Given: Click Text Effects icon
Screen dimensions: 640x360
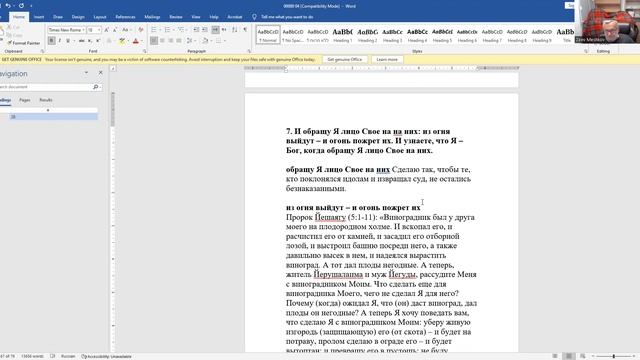Looking at the screenshot, I should pos(109,41).
